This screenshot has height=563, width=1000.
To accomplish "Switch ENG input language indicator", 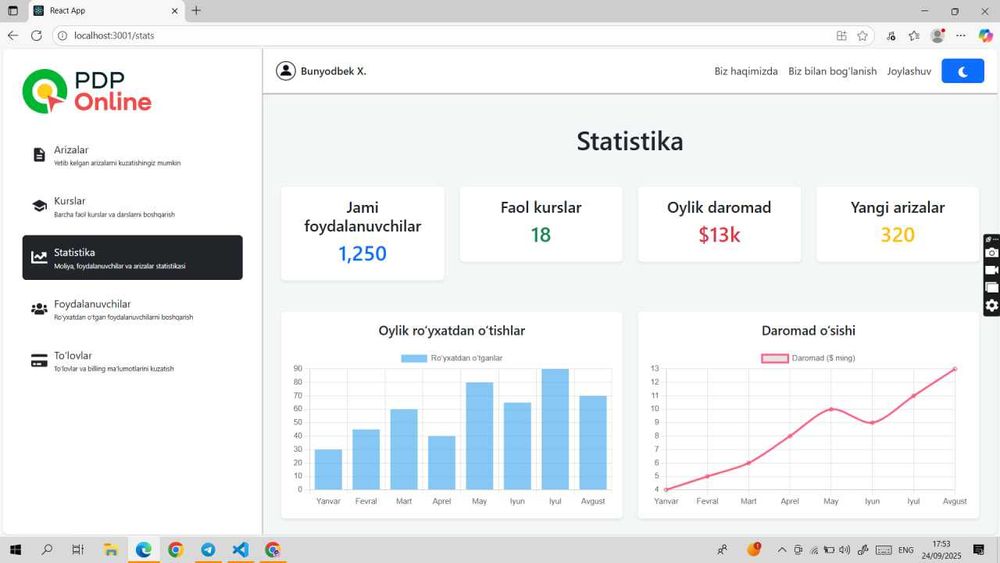I will point(906,550).
